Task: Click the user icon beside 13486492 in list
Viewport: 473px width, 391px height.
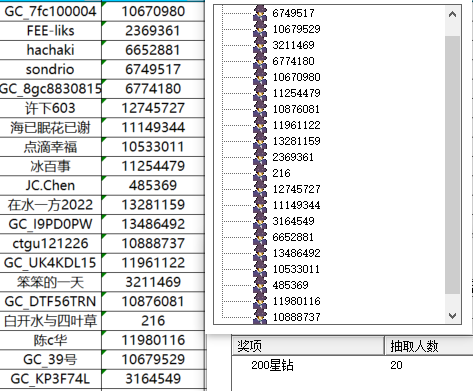Action: pyautogui.click(x=260, y=253)
